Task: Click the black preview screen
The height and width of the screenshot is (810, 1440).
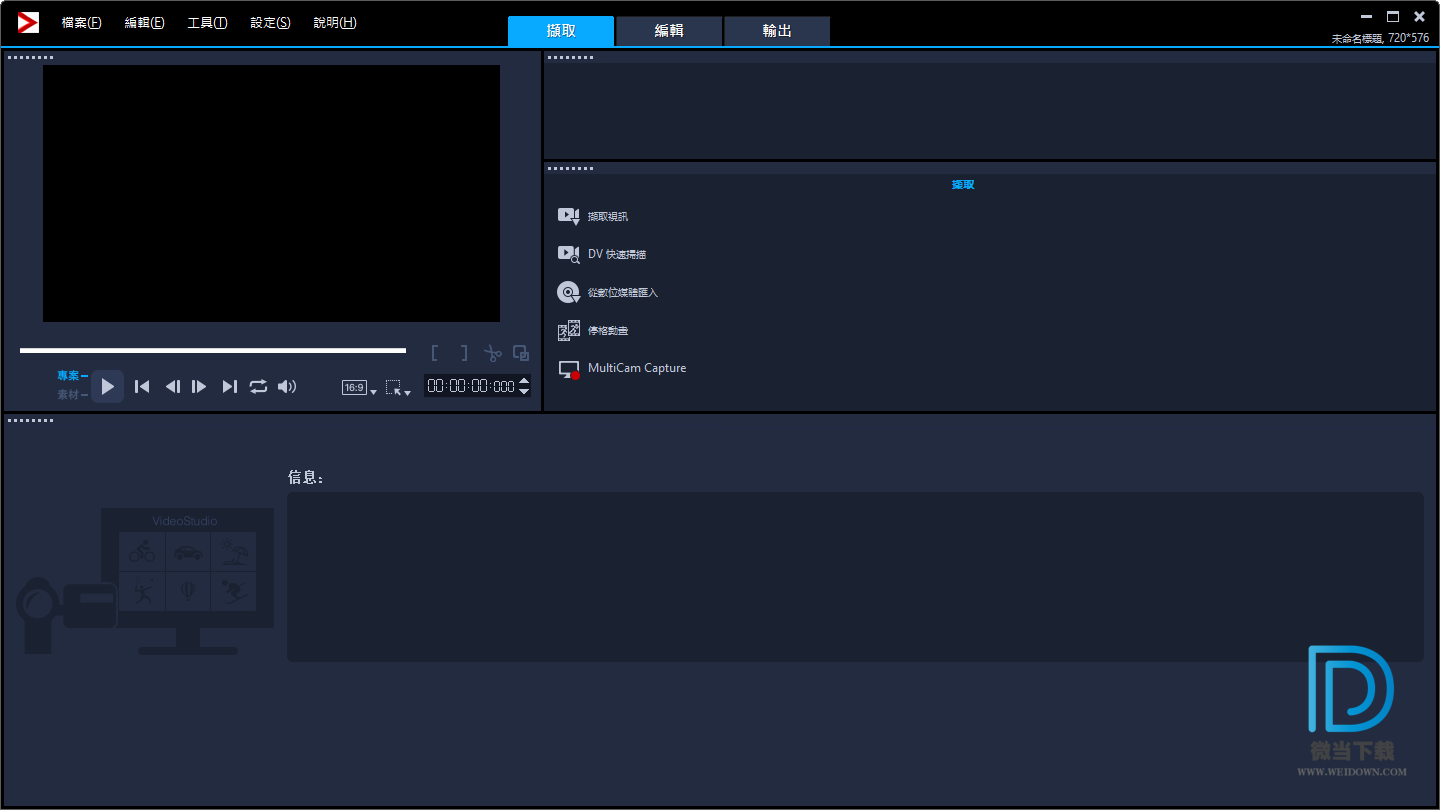Action: [x=271, y=193]
